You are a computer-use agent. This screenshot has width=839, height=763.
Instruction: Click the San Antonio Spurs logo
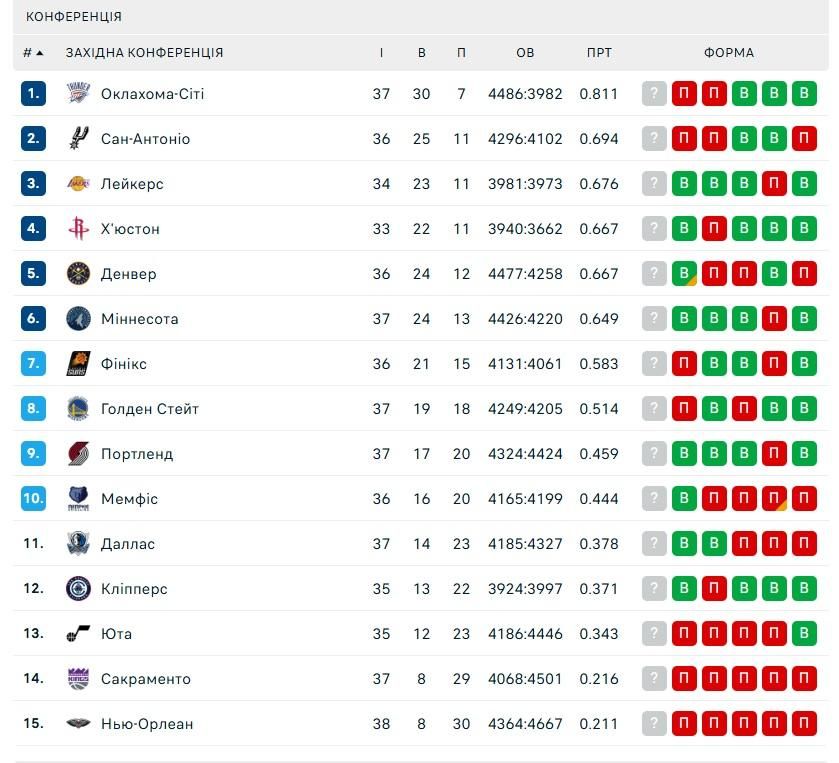79,139
